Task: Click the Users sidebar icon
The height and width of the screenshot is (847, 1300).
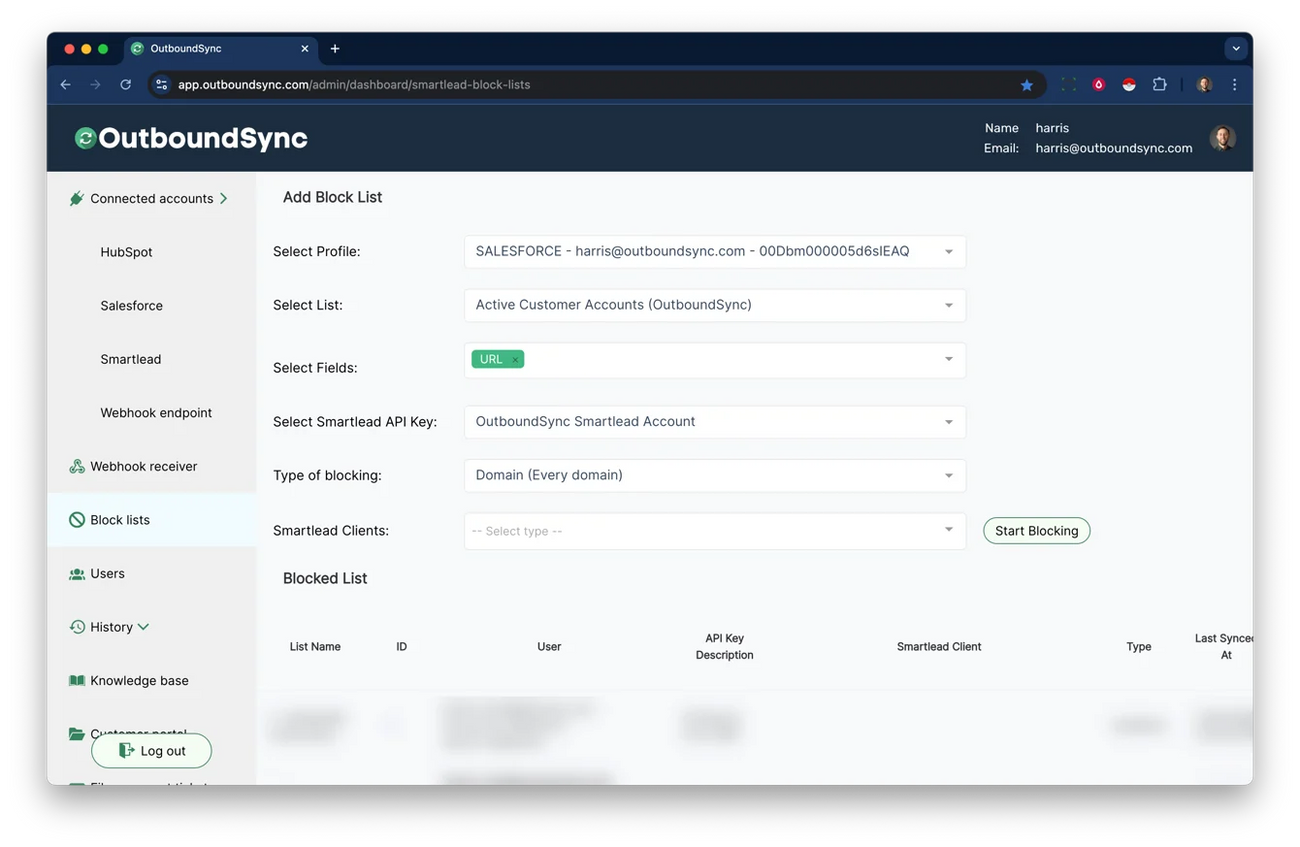Action: coord(77,573)
